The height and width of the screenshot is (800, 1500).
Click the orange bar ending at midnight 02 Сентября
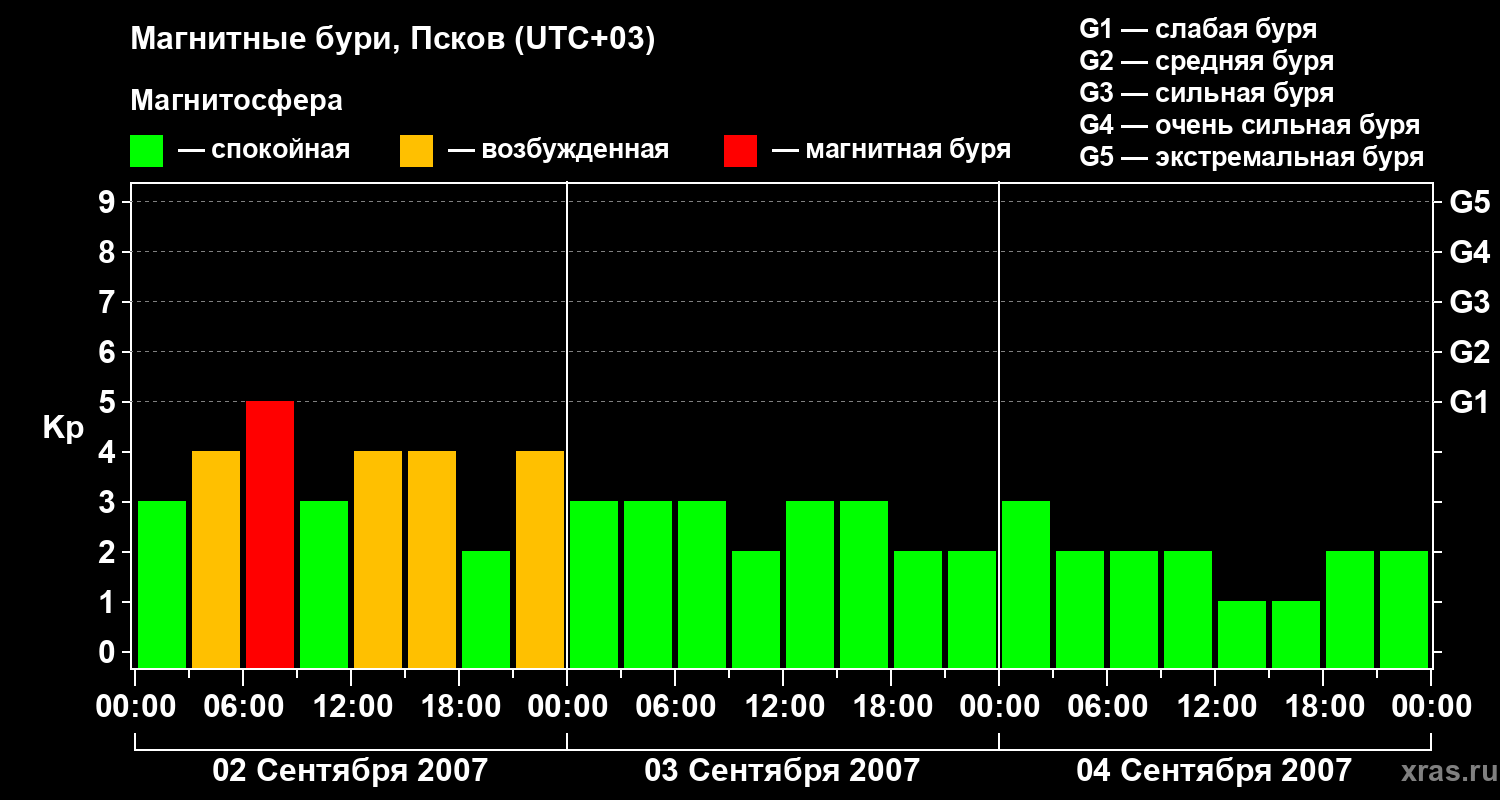(540, 560)
